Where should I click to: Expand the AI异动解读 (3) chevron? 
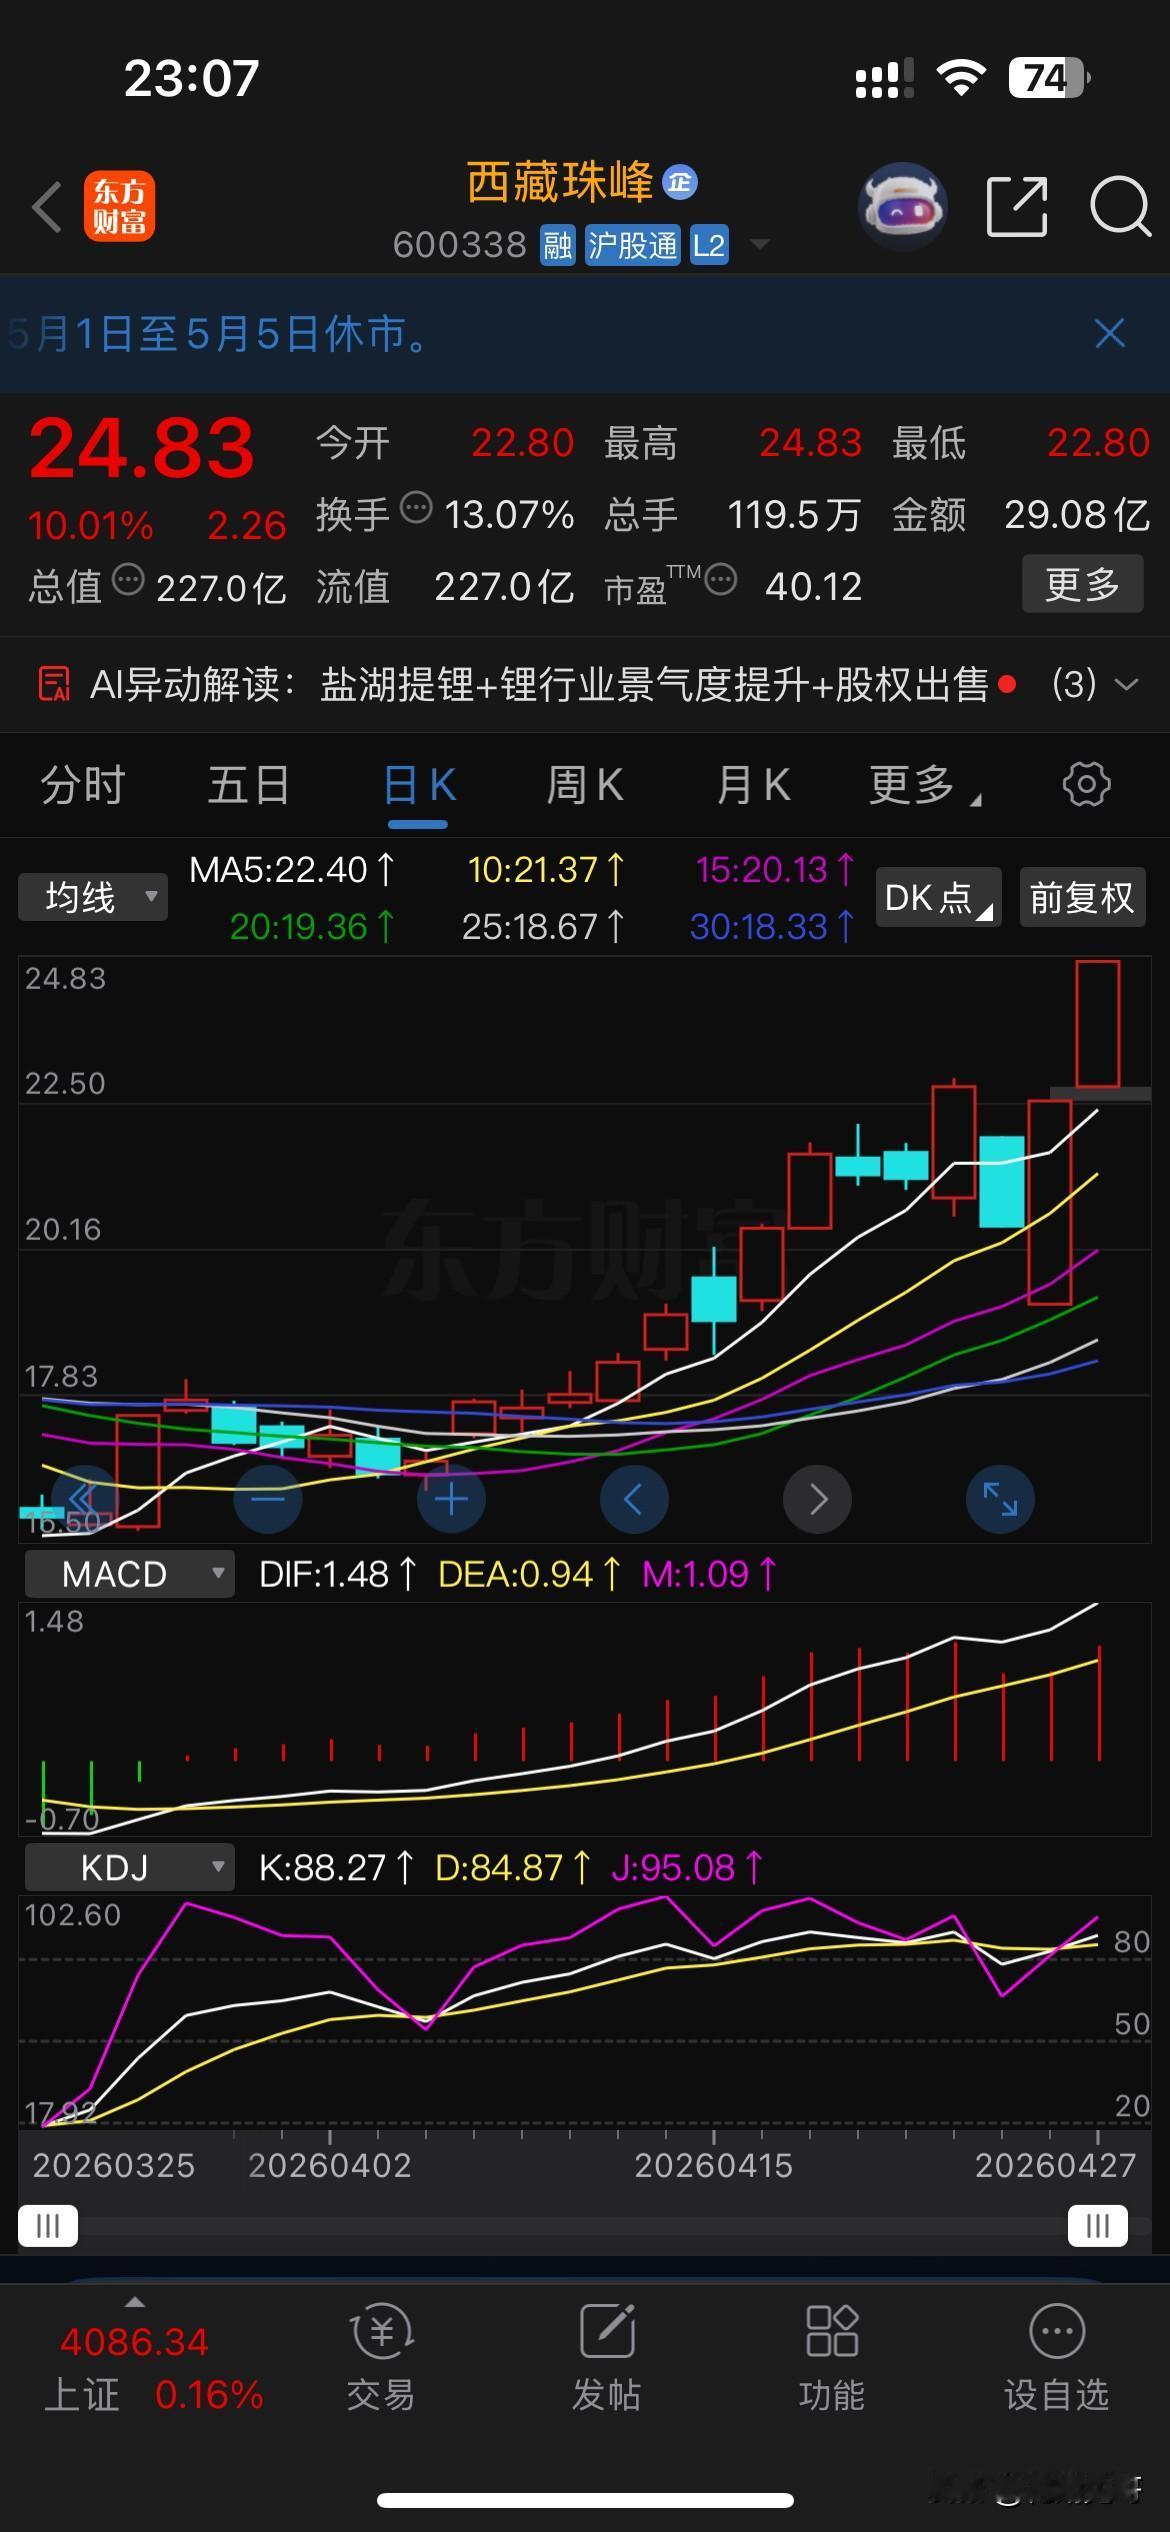(1126, 685)
